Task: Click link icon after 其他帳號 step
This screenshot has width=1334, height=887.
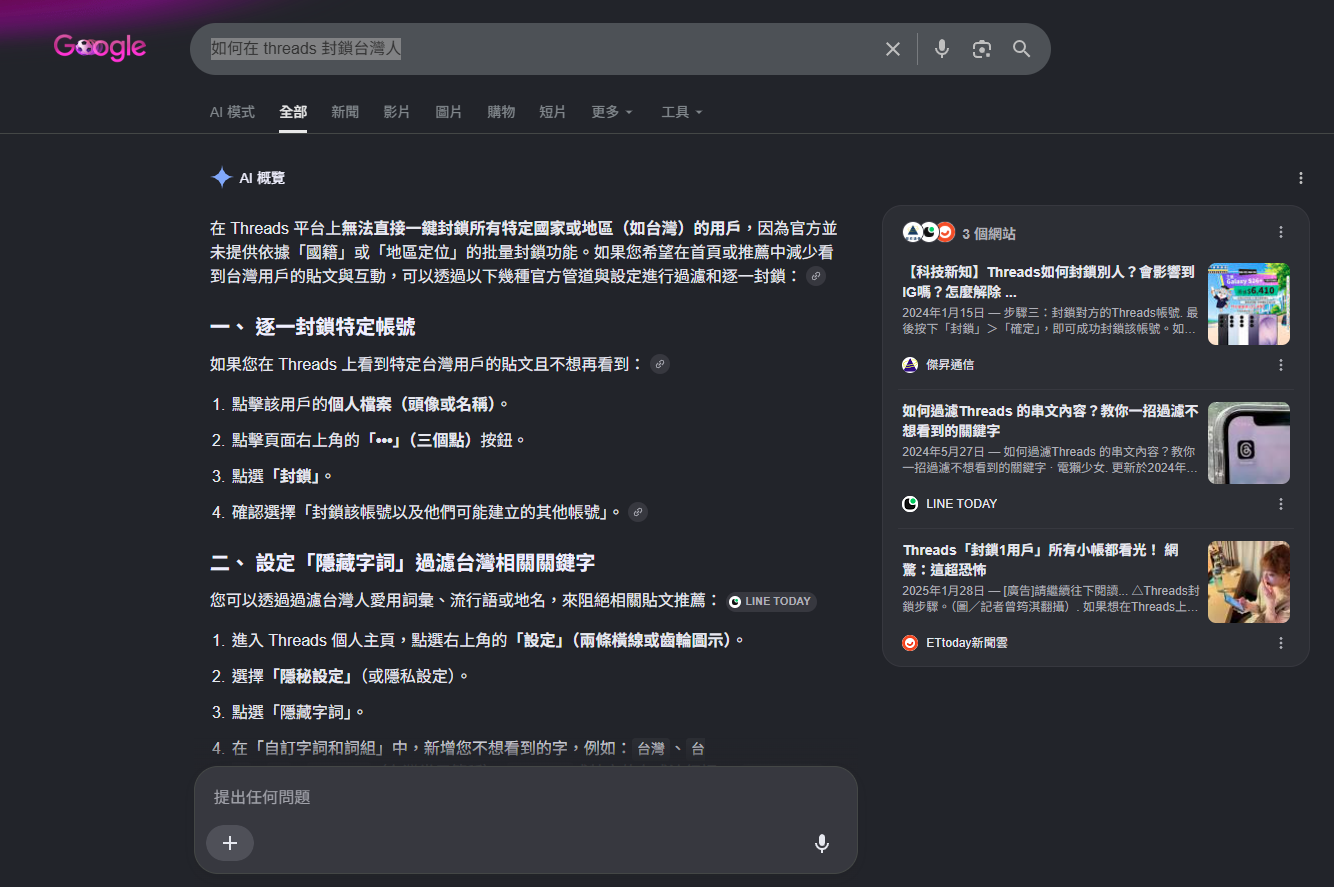Action: coord(637,512)
